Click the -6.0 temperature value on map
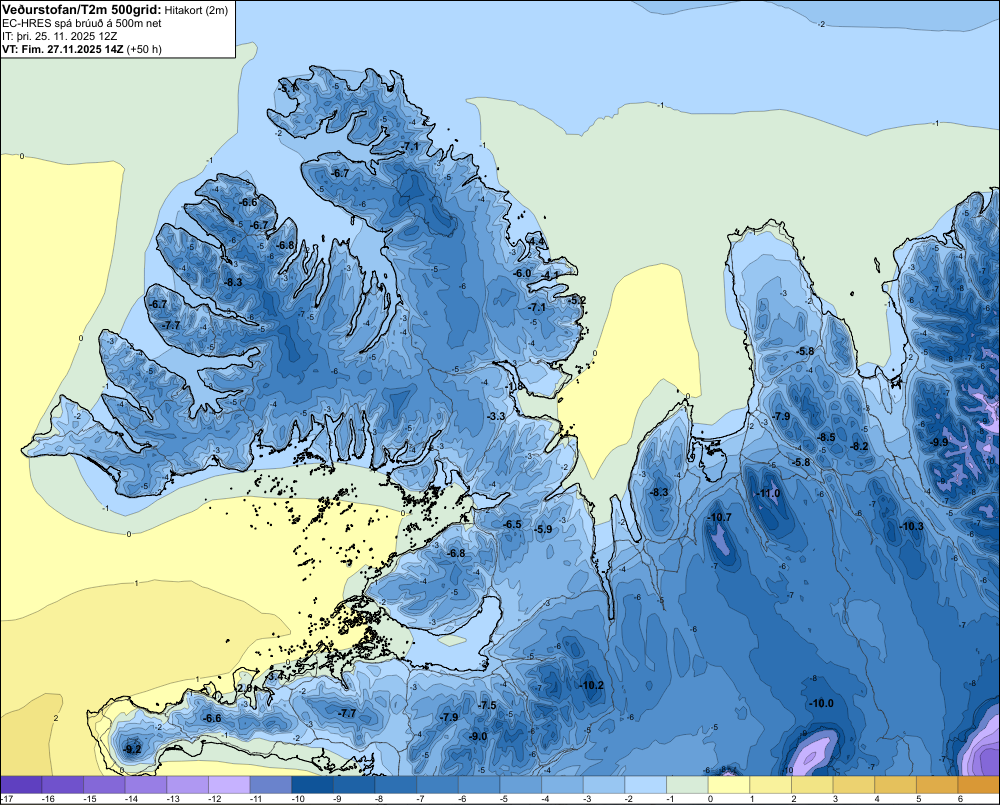The width and height of the screenshot is (1000, 805). click(x=522, y=273)
